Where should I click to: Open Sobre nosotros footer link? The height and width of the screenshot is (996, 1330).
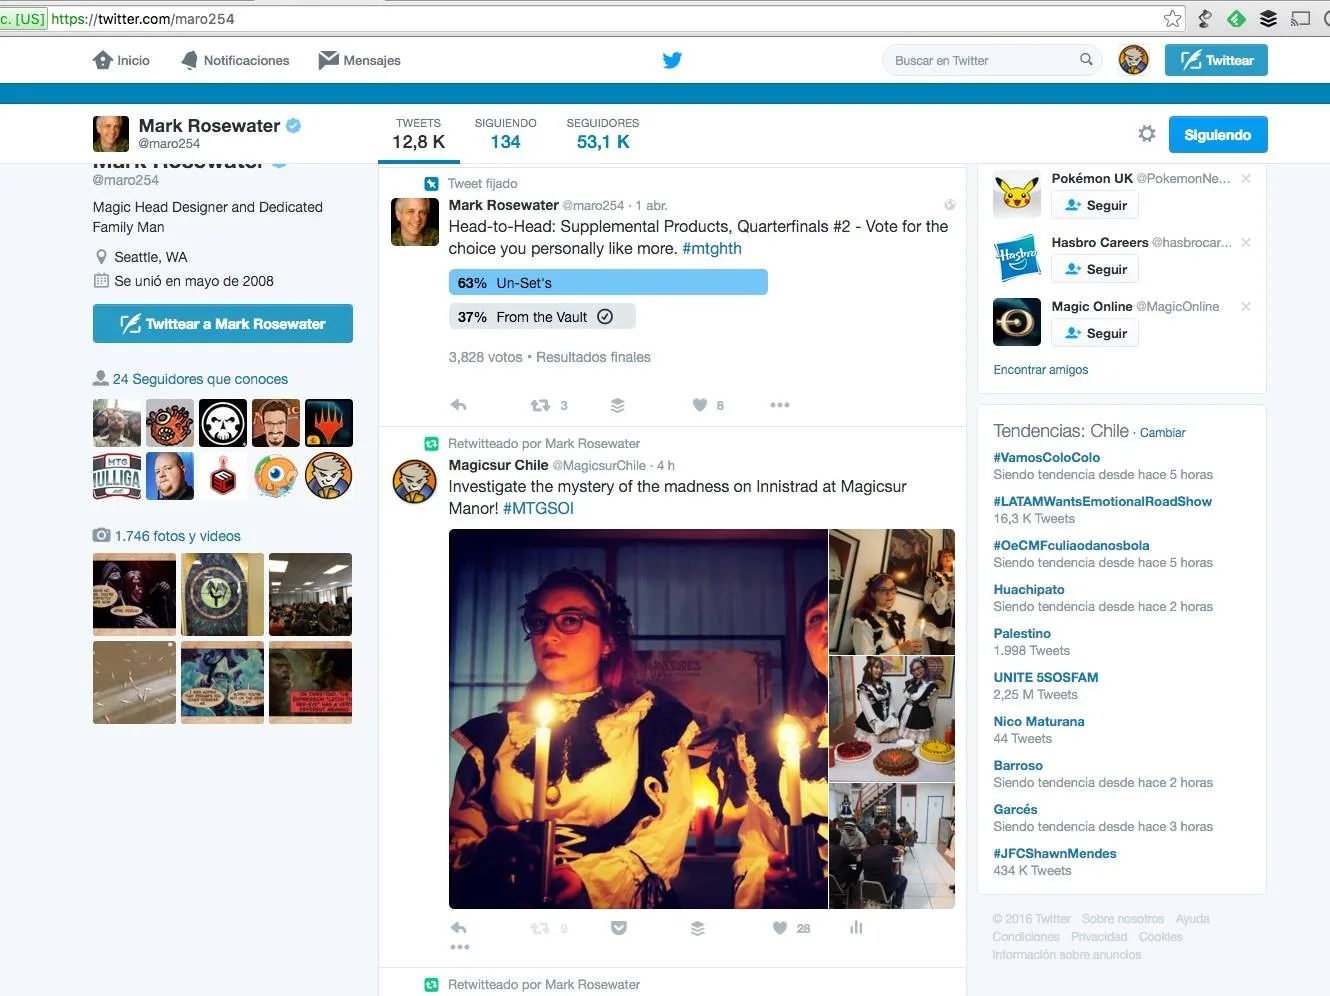point(1122,919)
